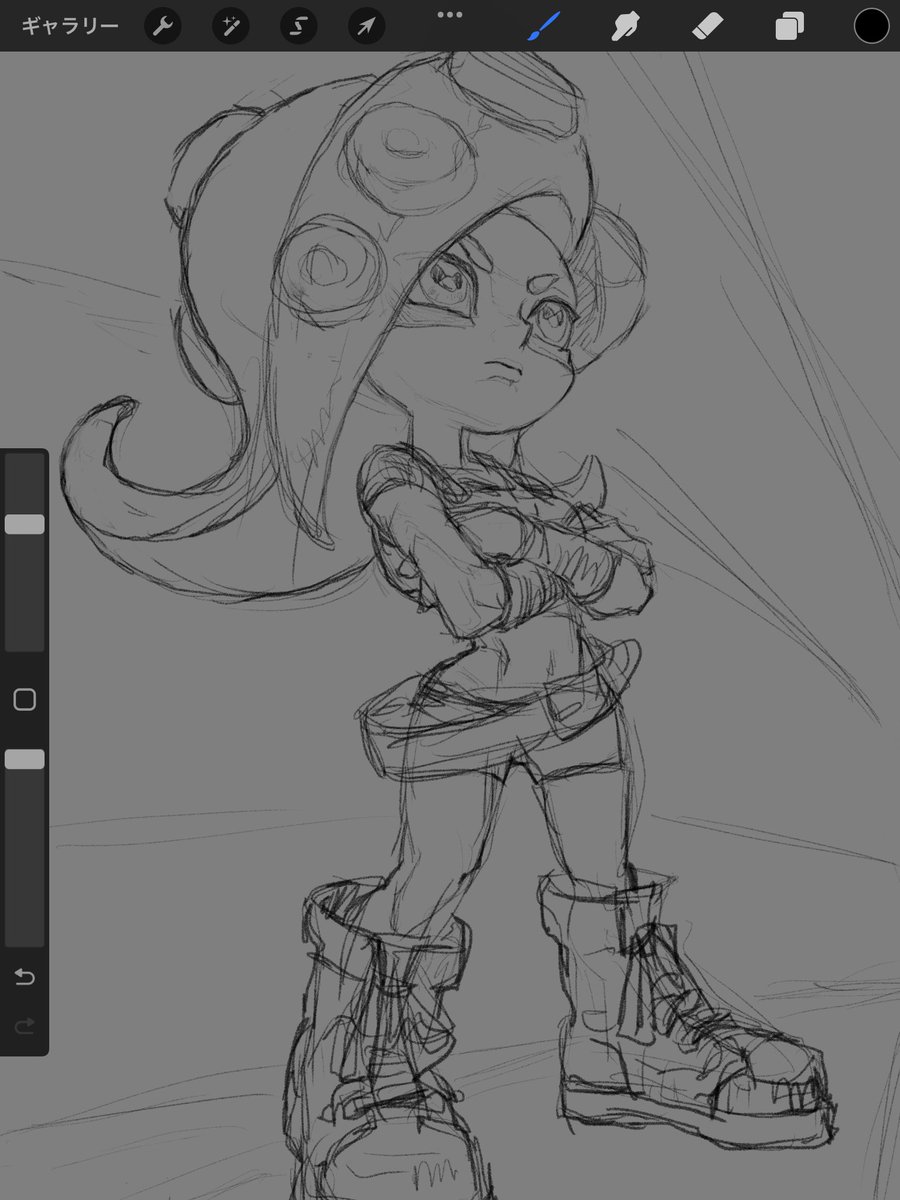Screen dimensions: 900x1200
Task: Select the Smudge tool
Action: point(626,27)
